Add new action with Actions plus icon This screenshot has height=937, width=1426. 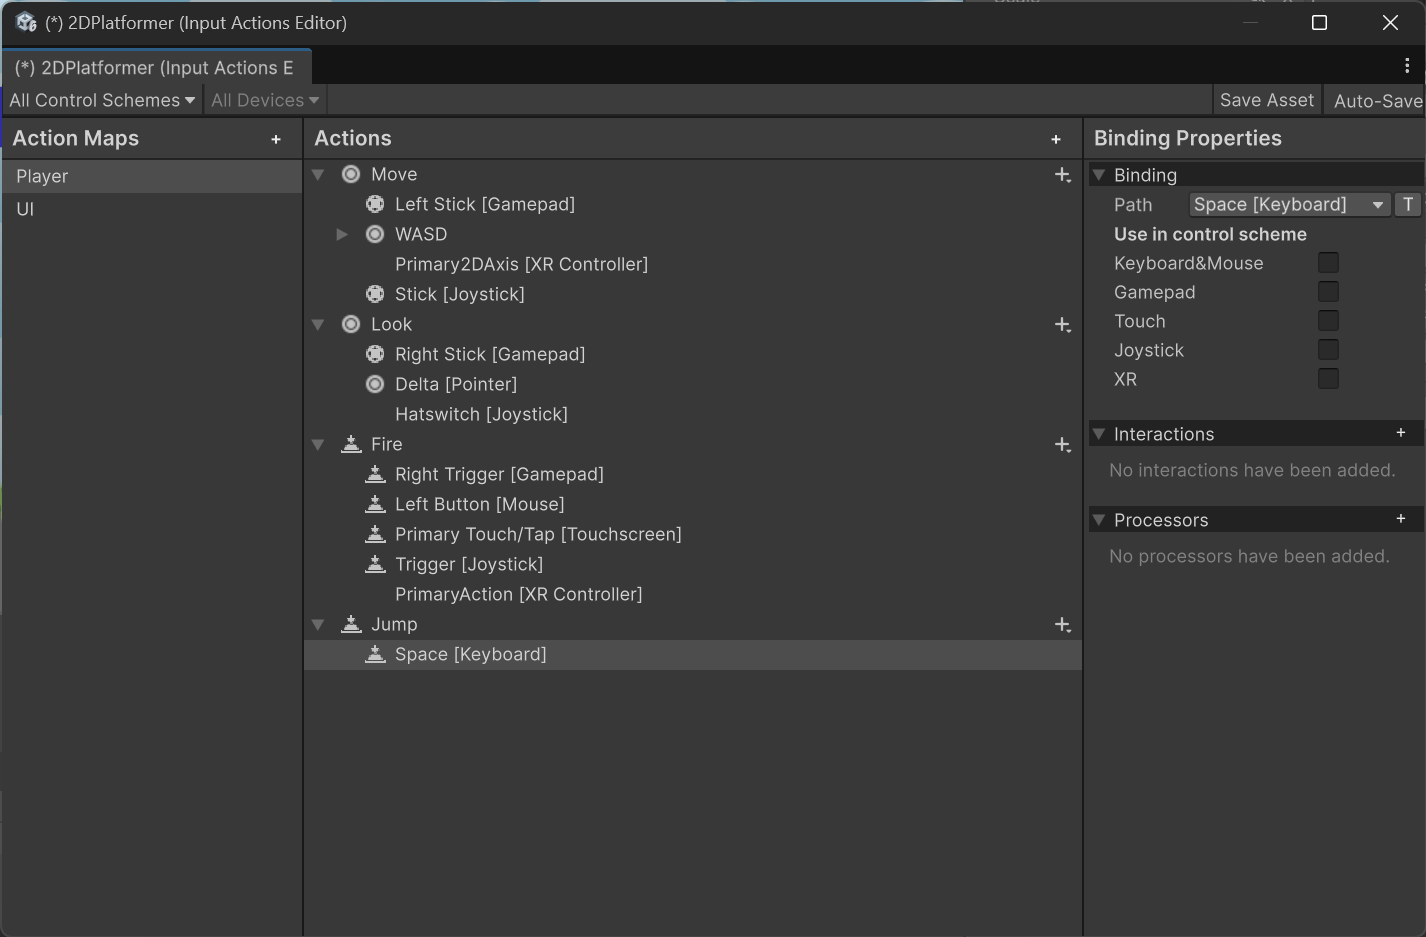click(x=1056, y=140)
